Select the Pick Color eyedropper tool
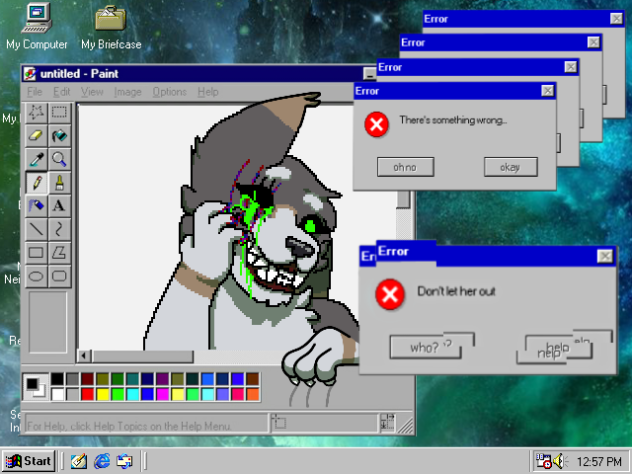Viewport: 632px width, 474px height. [36, 159]
